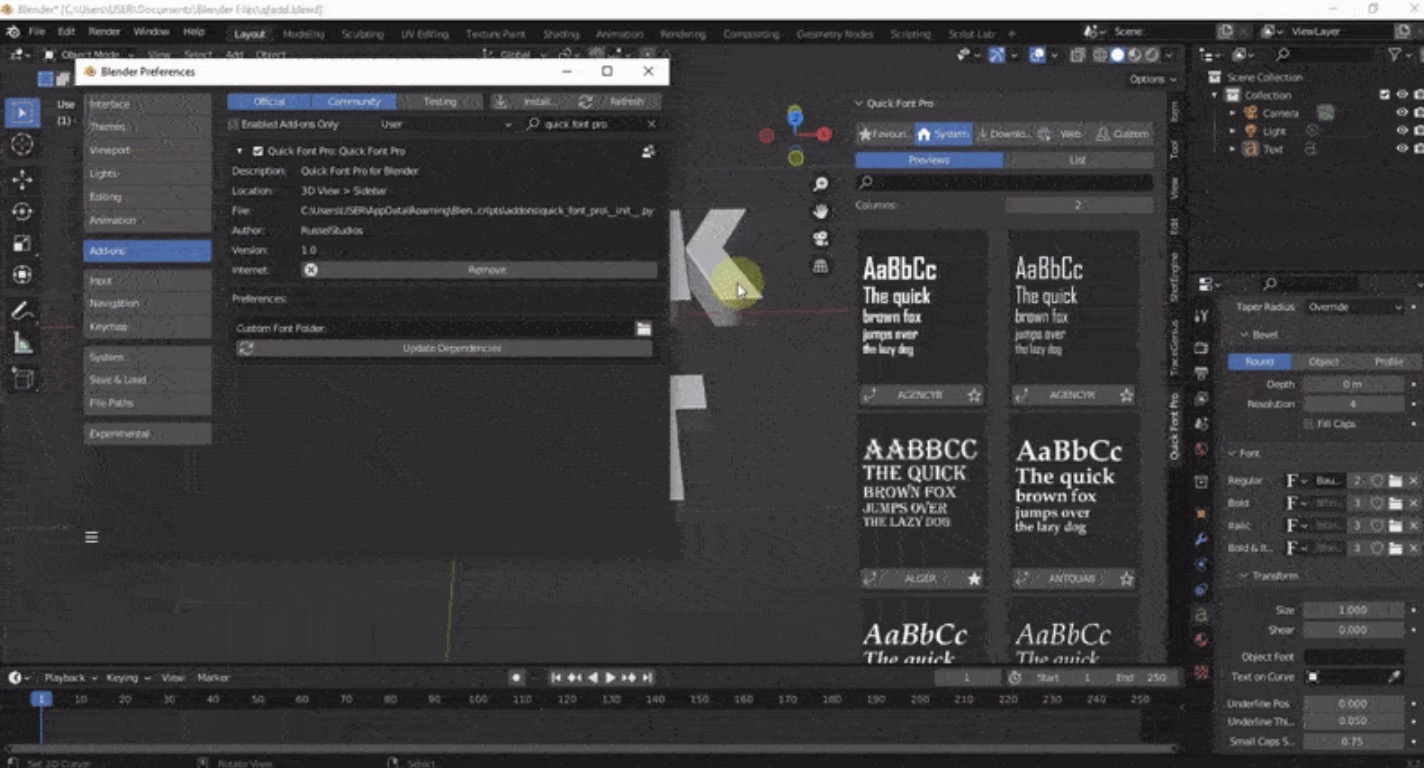Select the ALGER font preview thumbnail
This screenshot has height=768, width=1424.
(921, 490)
